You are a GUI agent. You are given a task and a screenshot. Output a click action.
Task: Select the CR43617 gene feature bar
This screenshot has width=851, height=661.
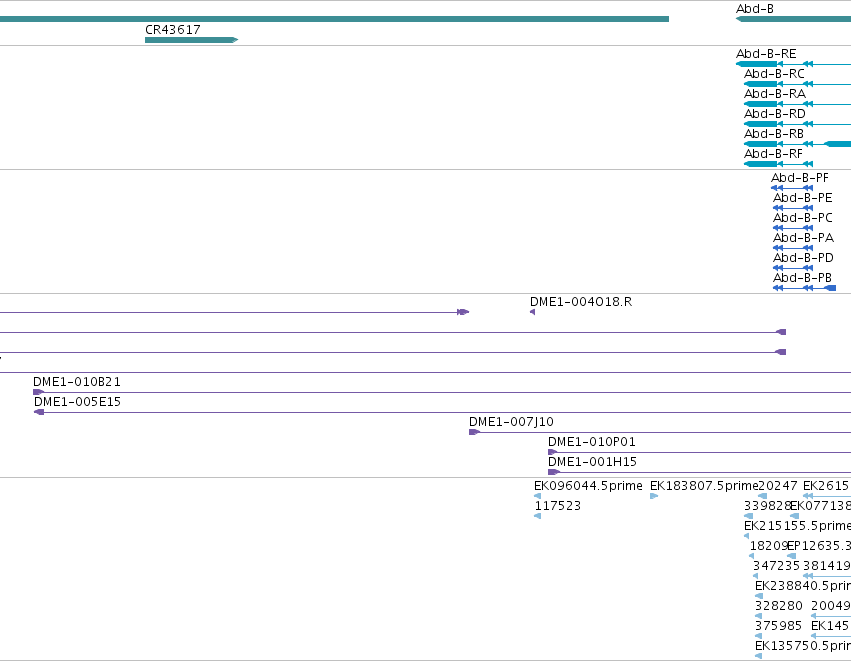tap(192, 40)
